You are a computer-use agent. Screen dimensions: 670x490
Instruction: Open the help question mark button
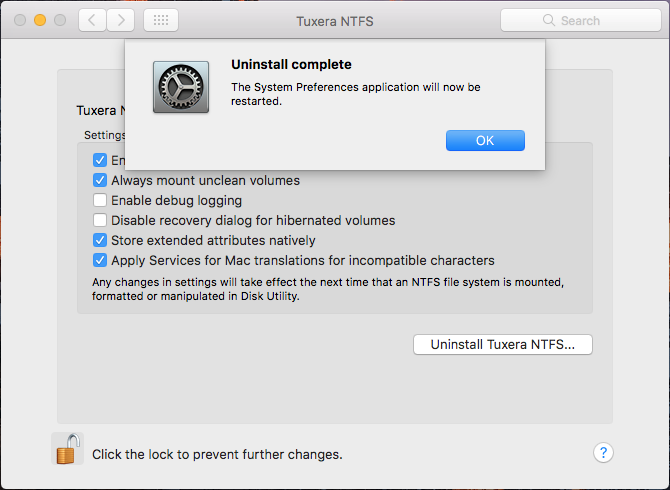(x=603, y=453)
